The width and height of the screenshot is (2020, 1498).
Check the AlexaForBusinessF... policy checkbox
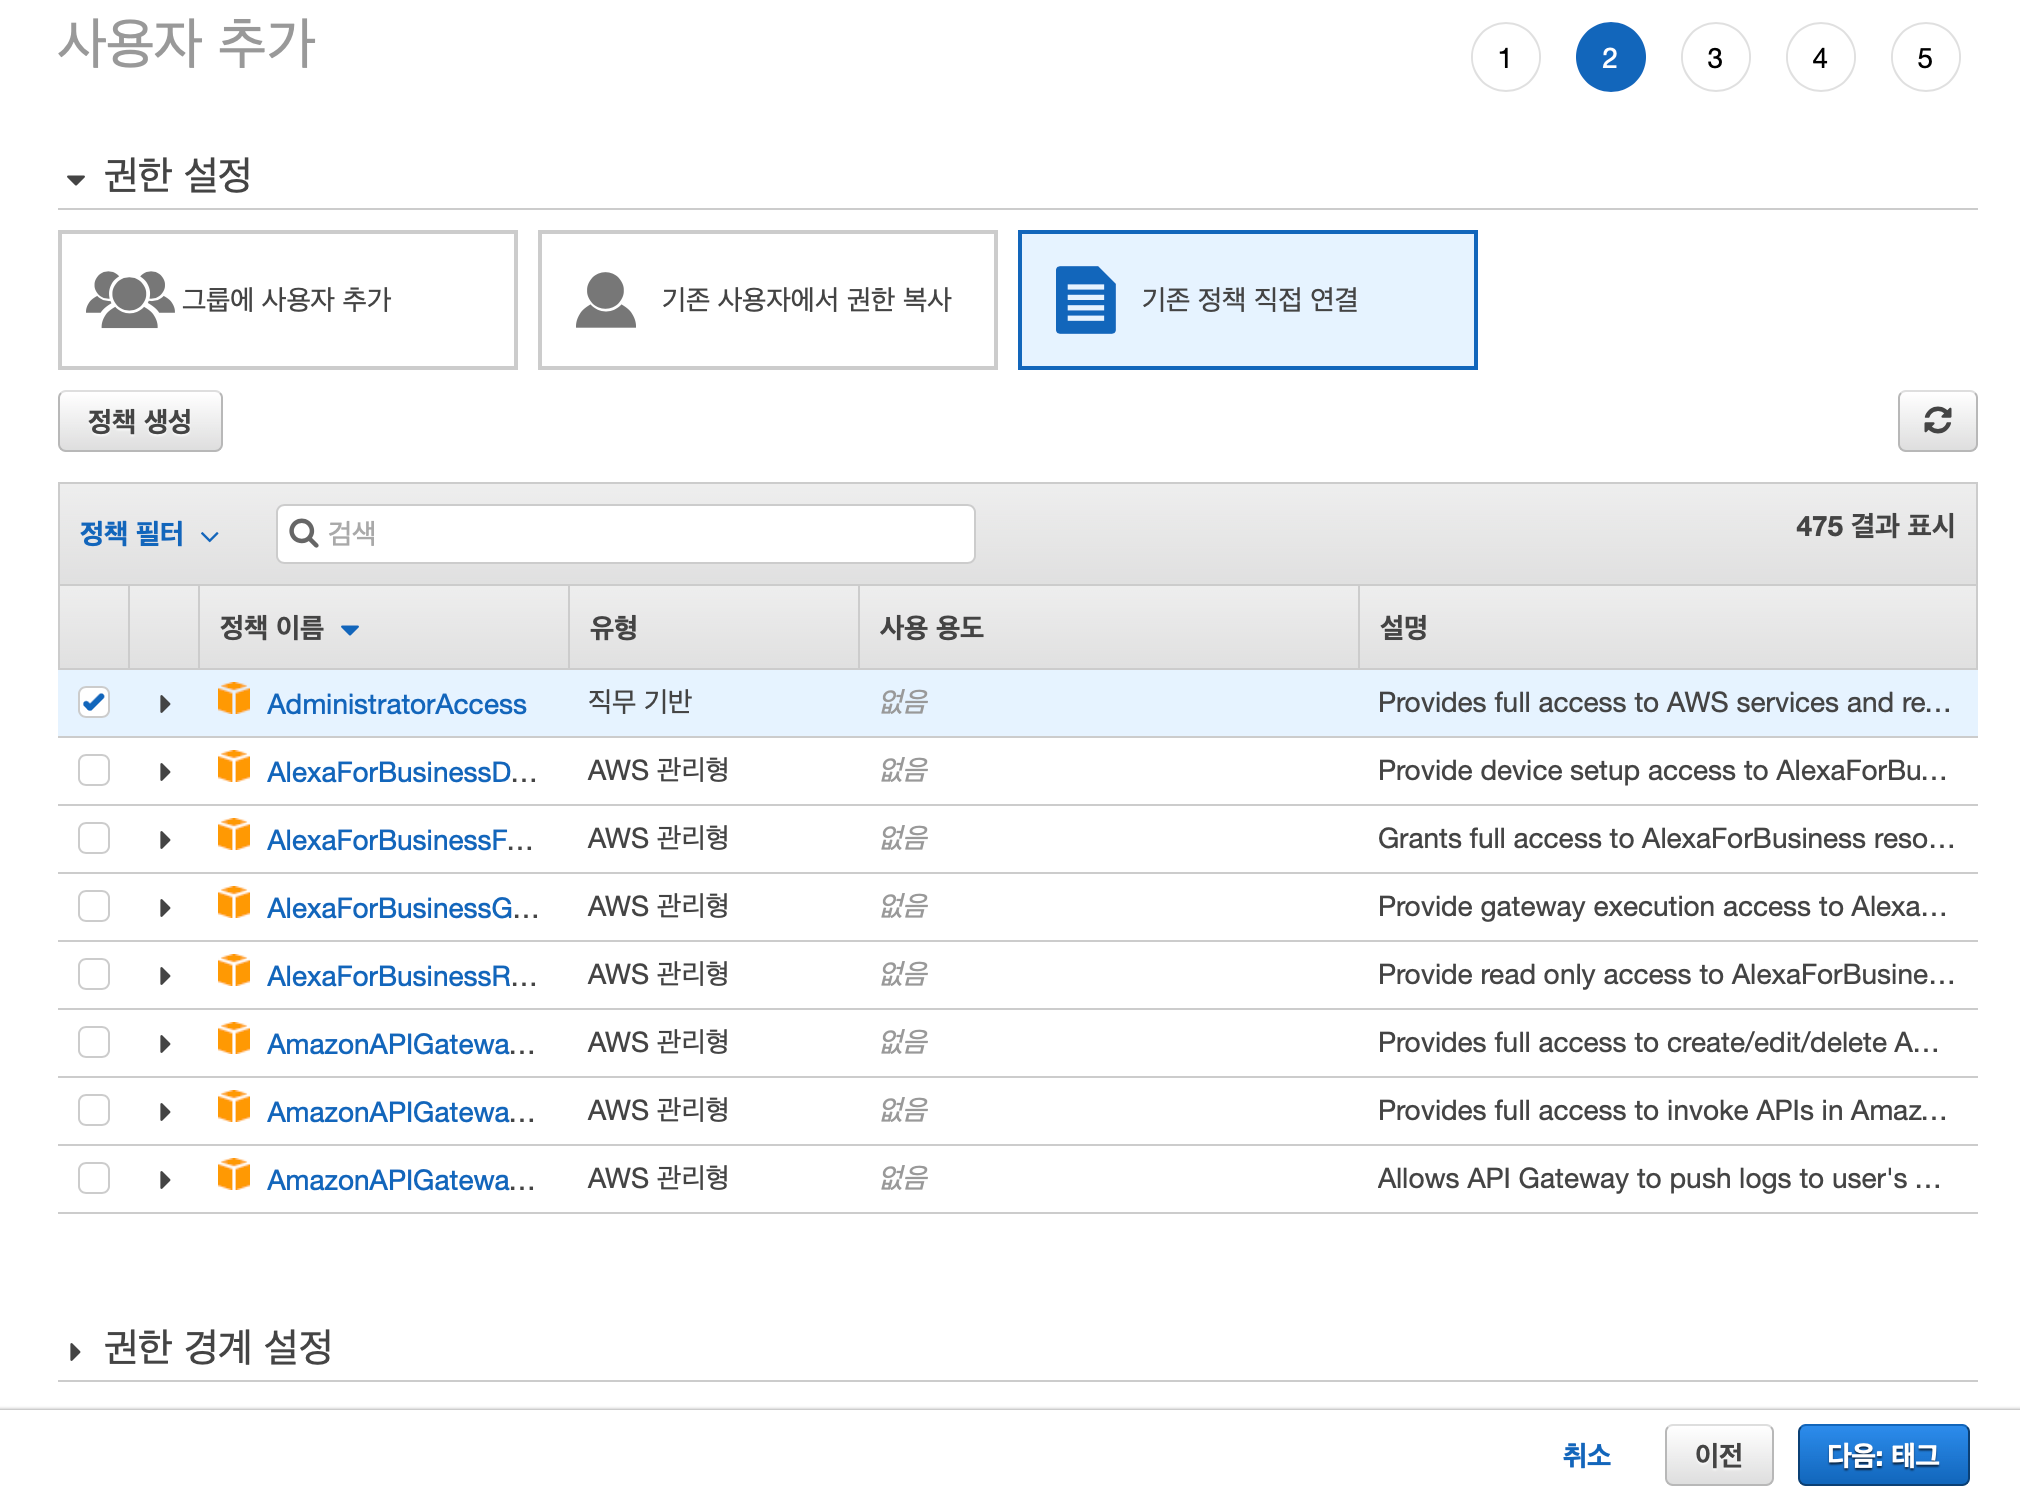[94, 838]
